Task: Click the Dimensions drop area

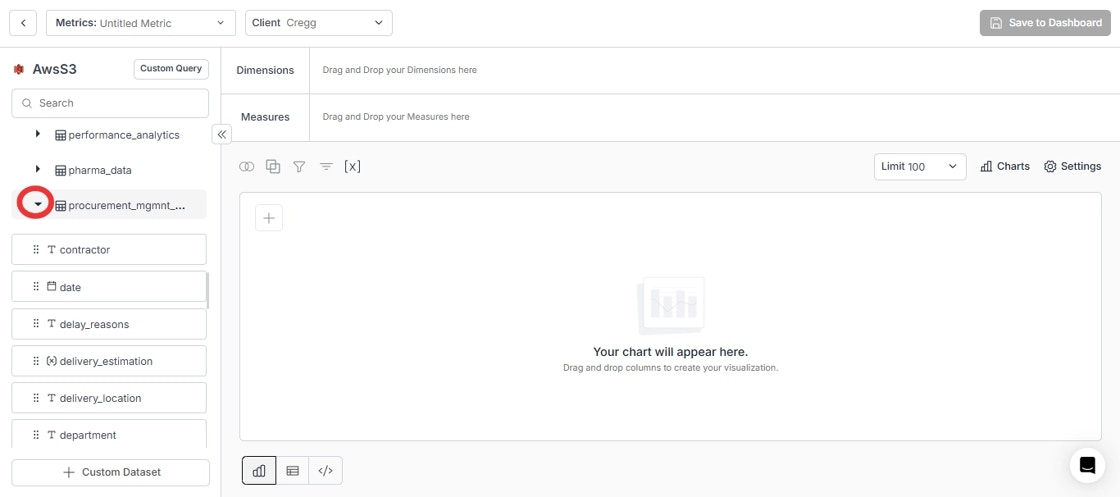Action: coord(714,70)
